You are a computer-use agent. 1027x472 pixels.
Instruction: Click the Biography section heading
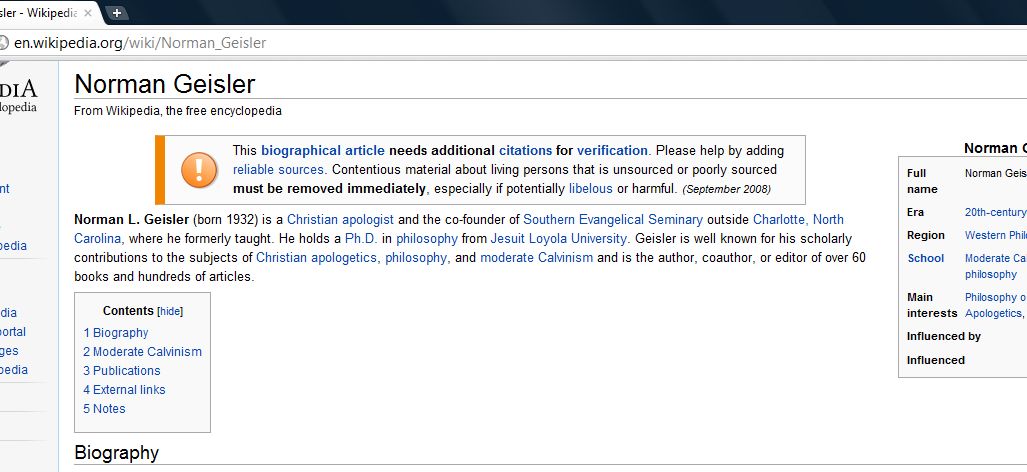[x=117, y=453]
